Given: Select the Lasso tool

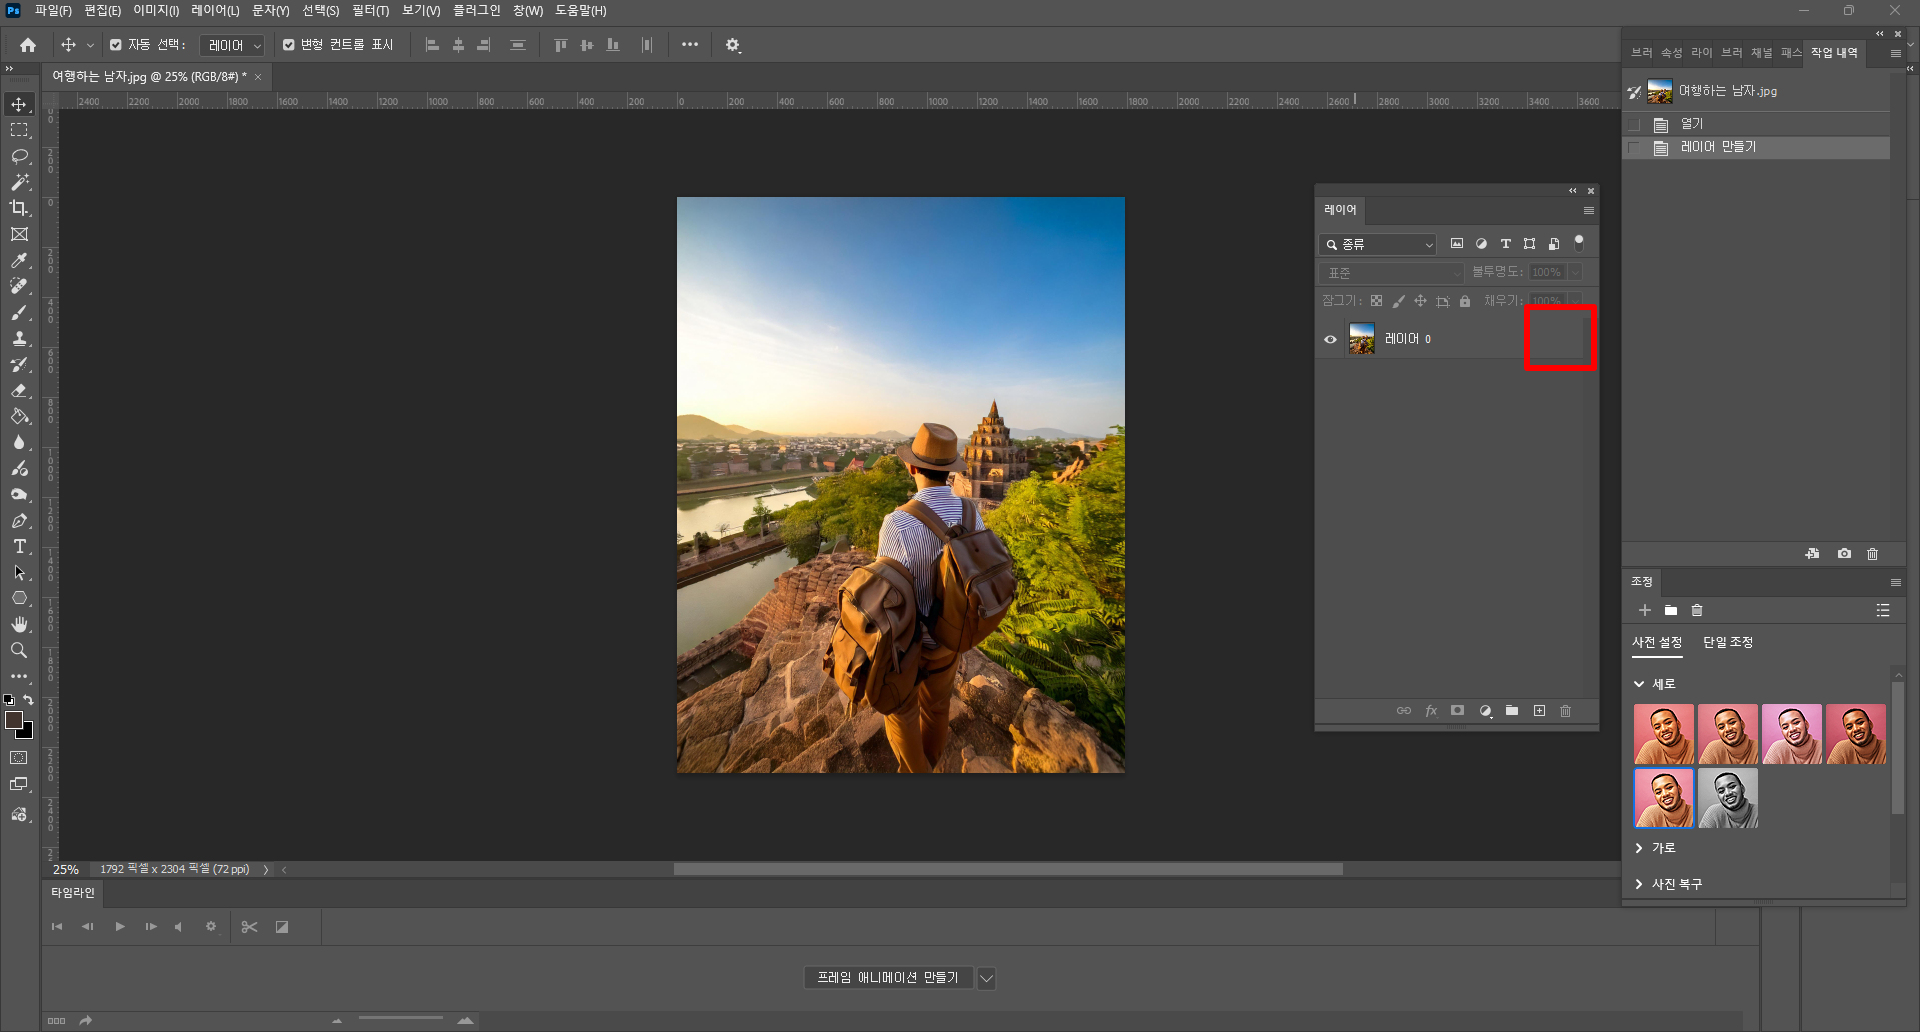Looking at the screenshot, I should [19, 157].
